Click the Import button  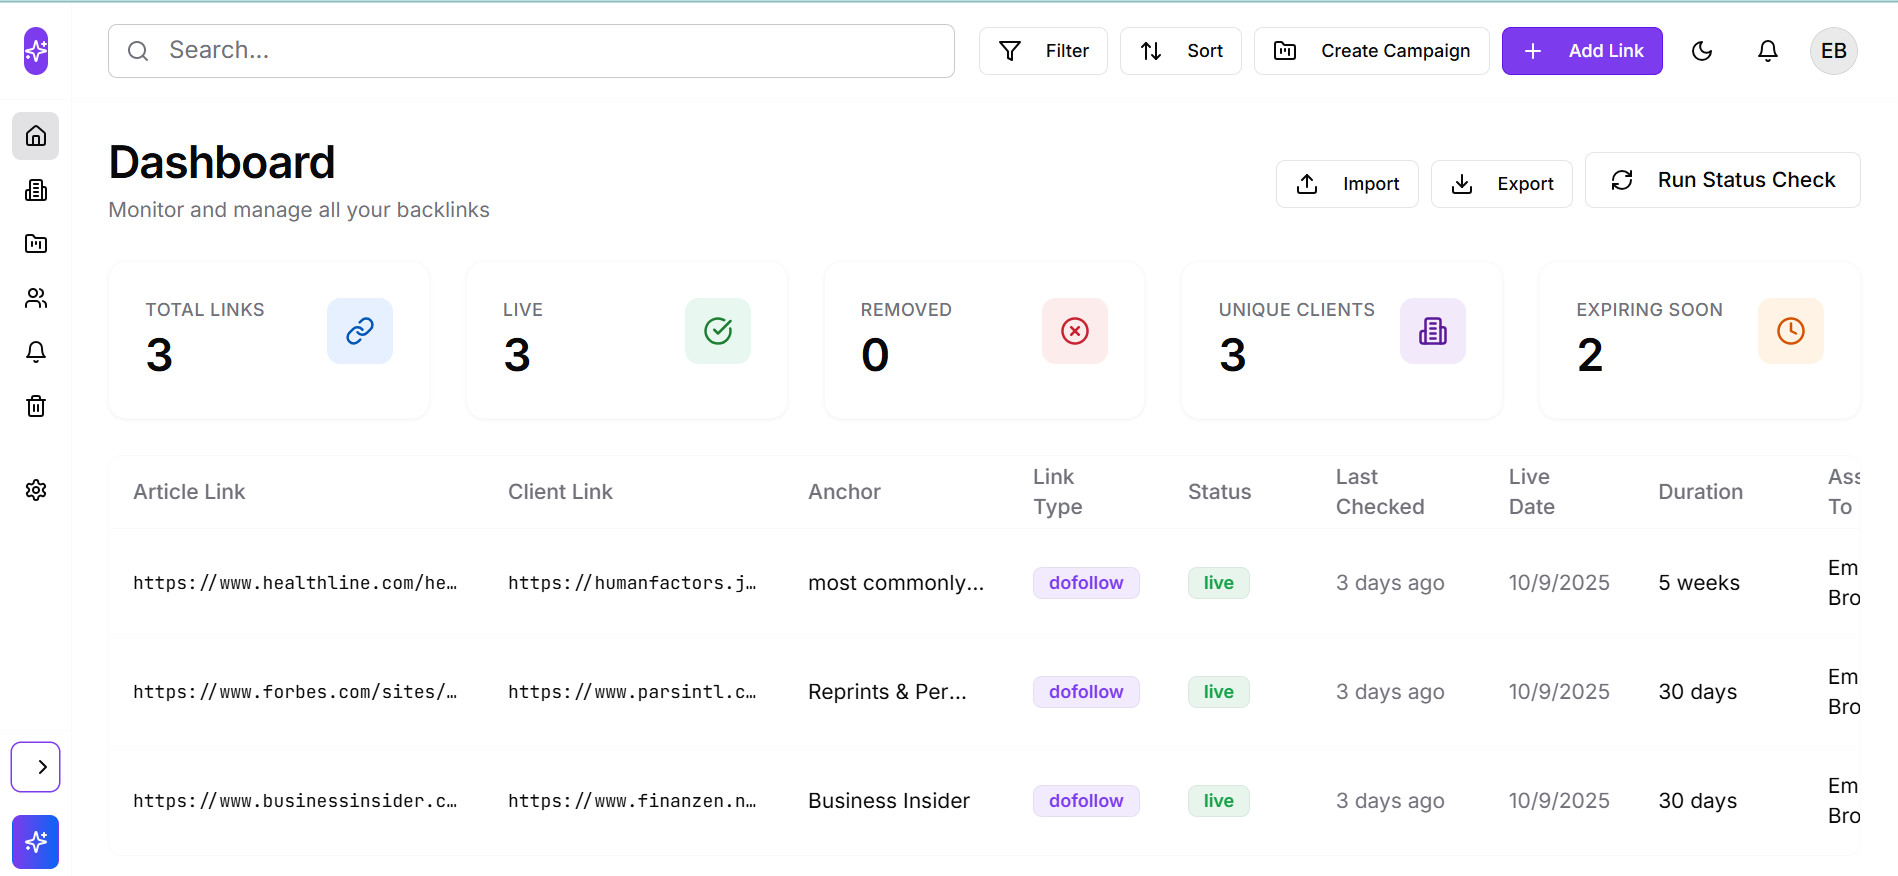coord(1347,184)
